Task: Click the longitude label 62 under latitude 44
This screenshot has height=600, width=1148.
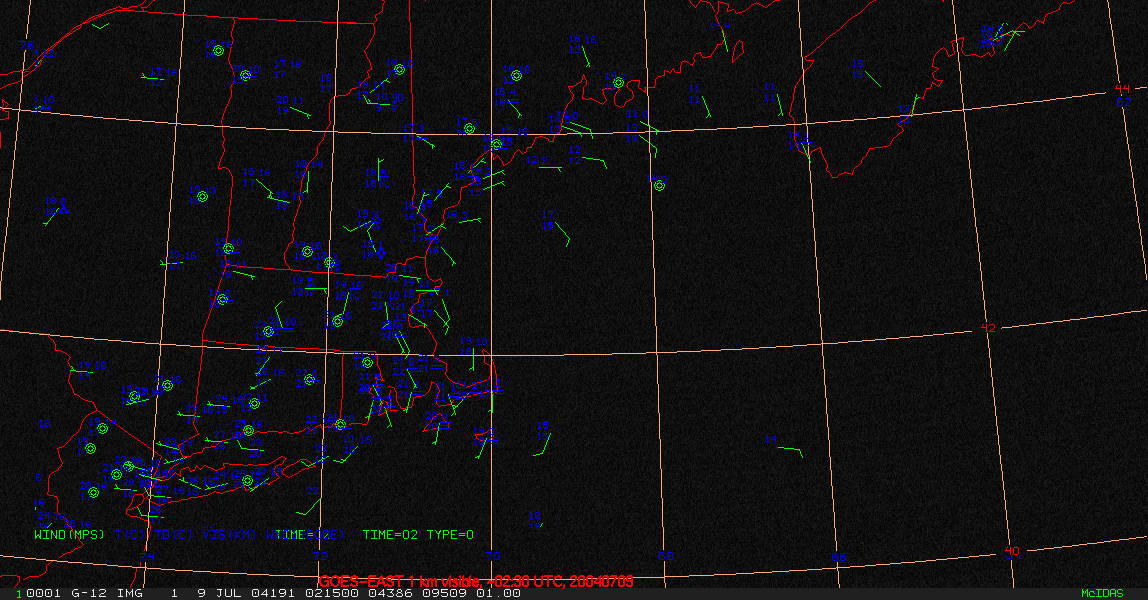Action: (1124, 102)
